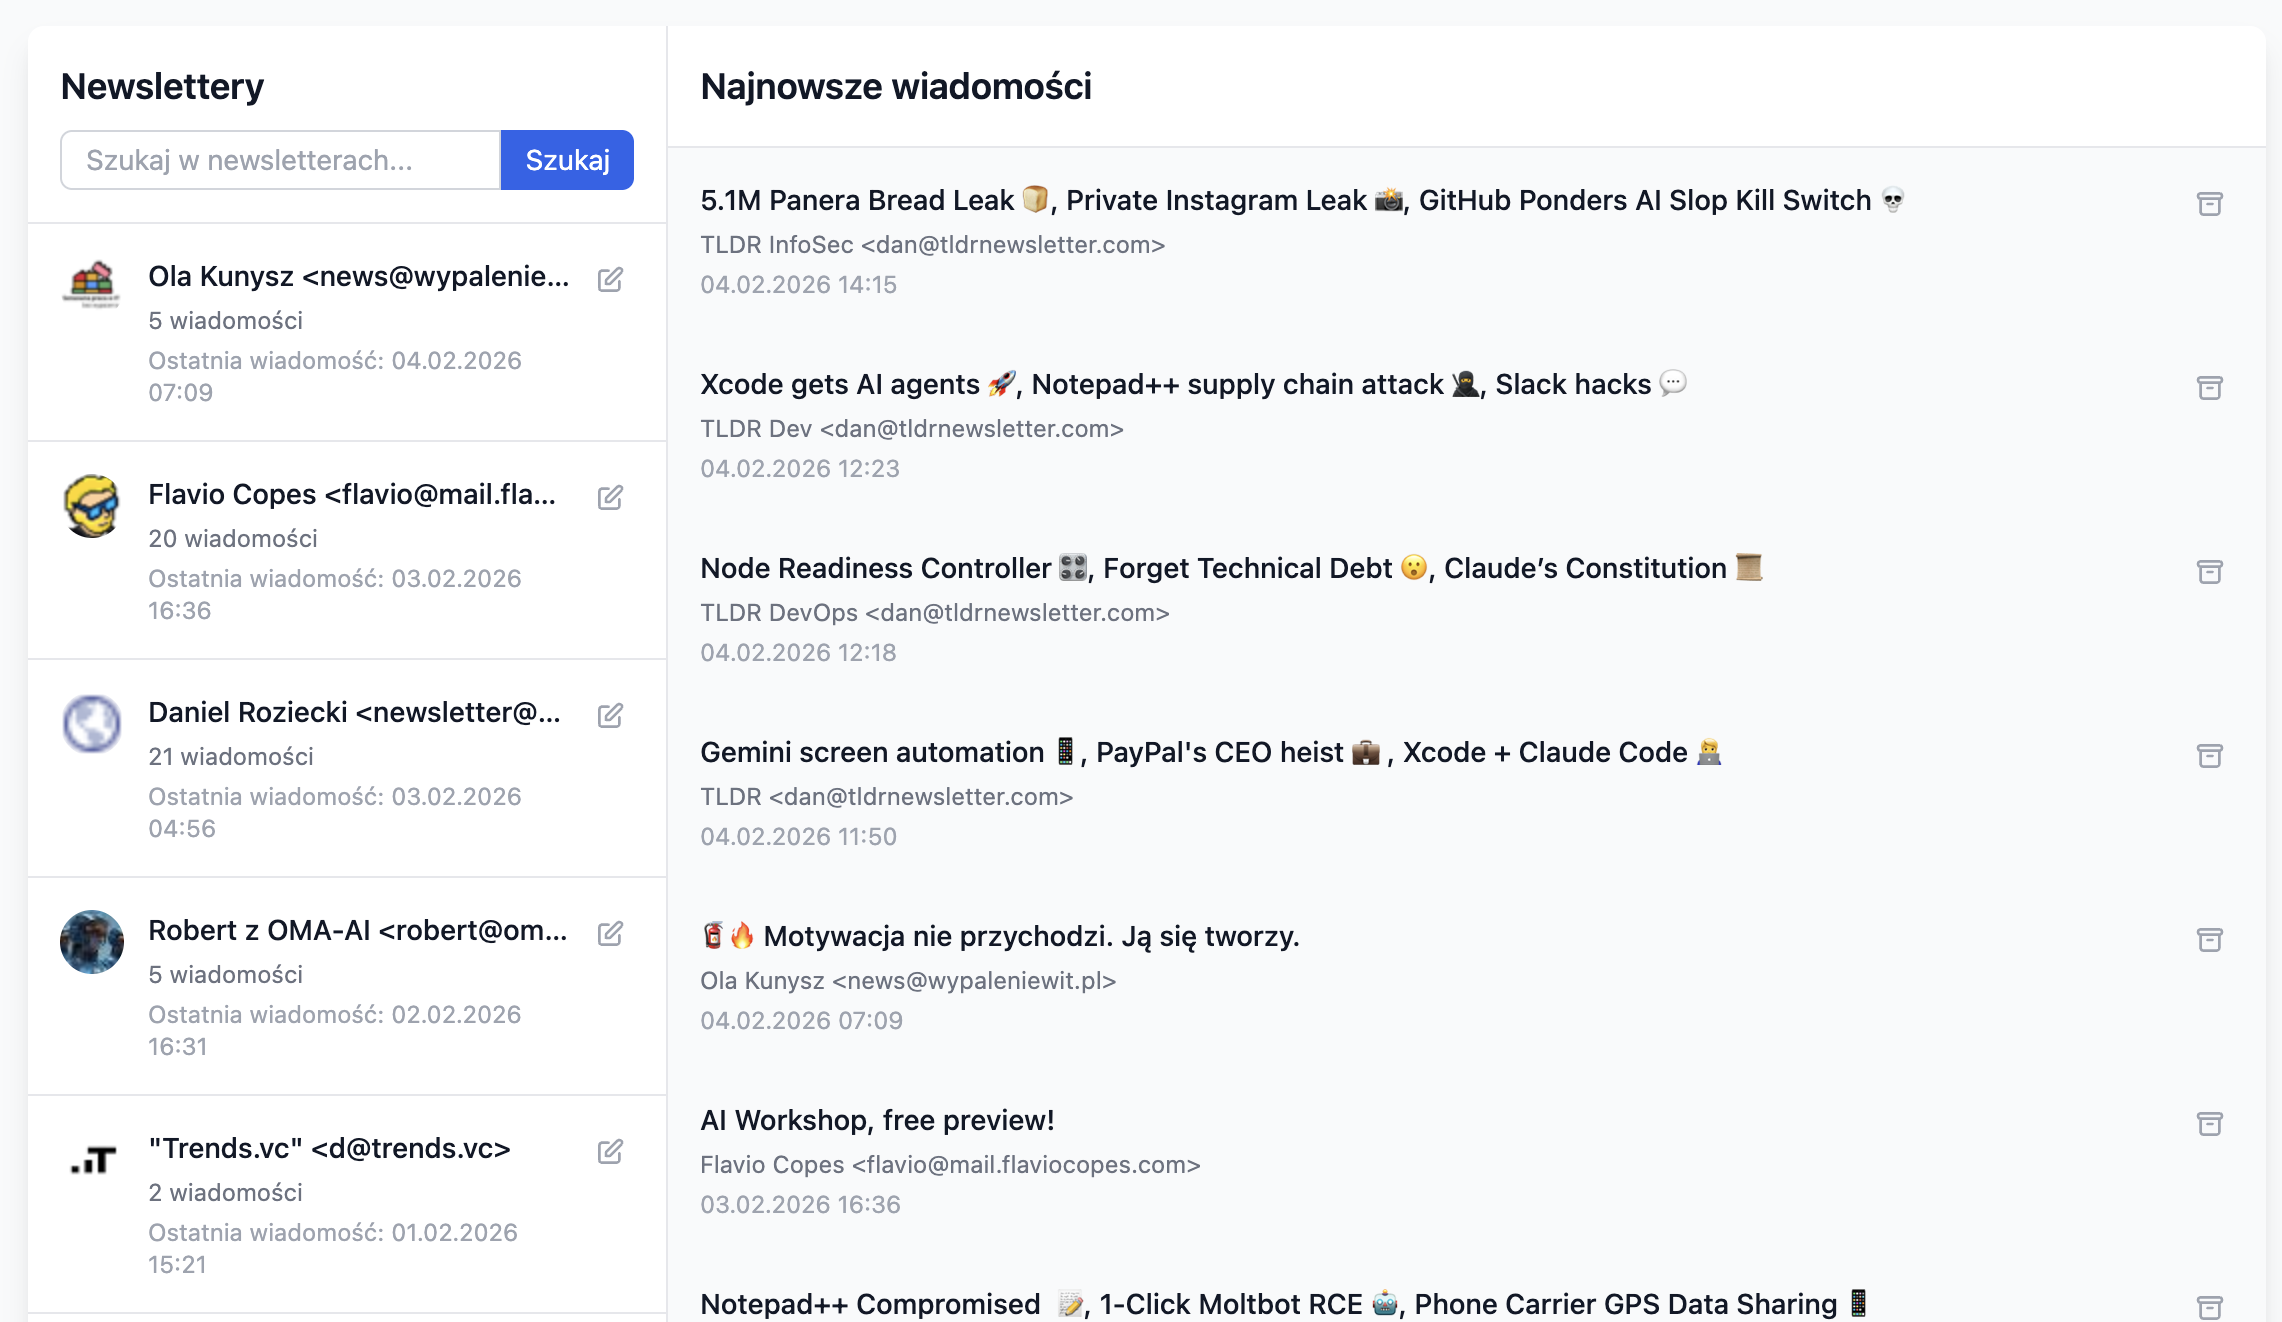This screenshot has height=1322, width=2282.
Task: Click timestamp '04.02.2026 12:18'
Action: pos(798,653)
